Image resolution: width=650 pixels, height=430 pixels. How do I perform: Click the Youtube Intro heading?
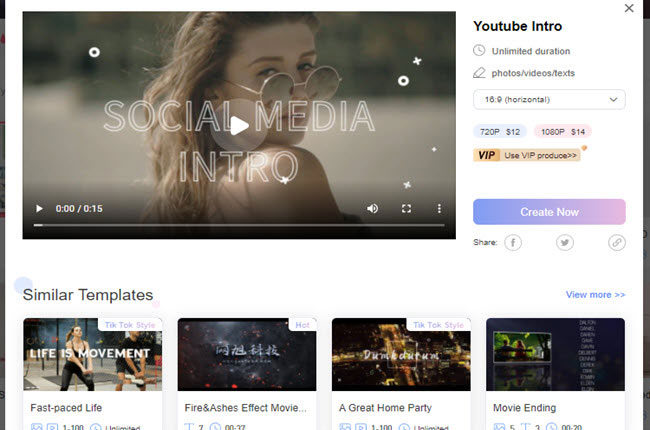point(517,26)
